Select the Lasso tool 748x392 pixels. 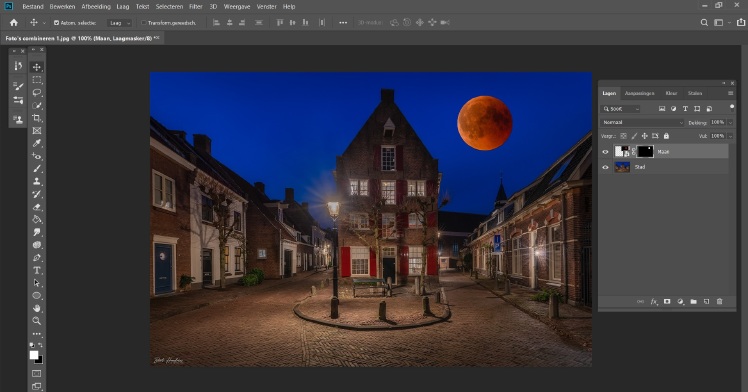37,93
